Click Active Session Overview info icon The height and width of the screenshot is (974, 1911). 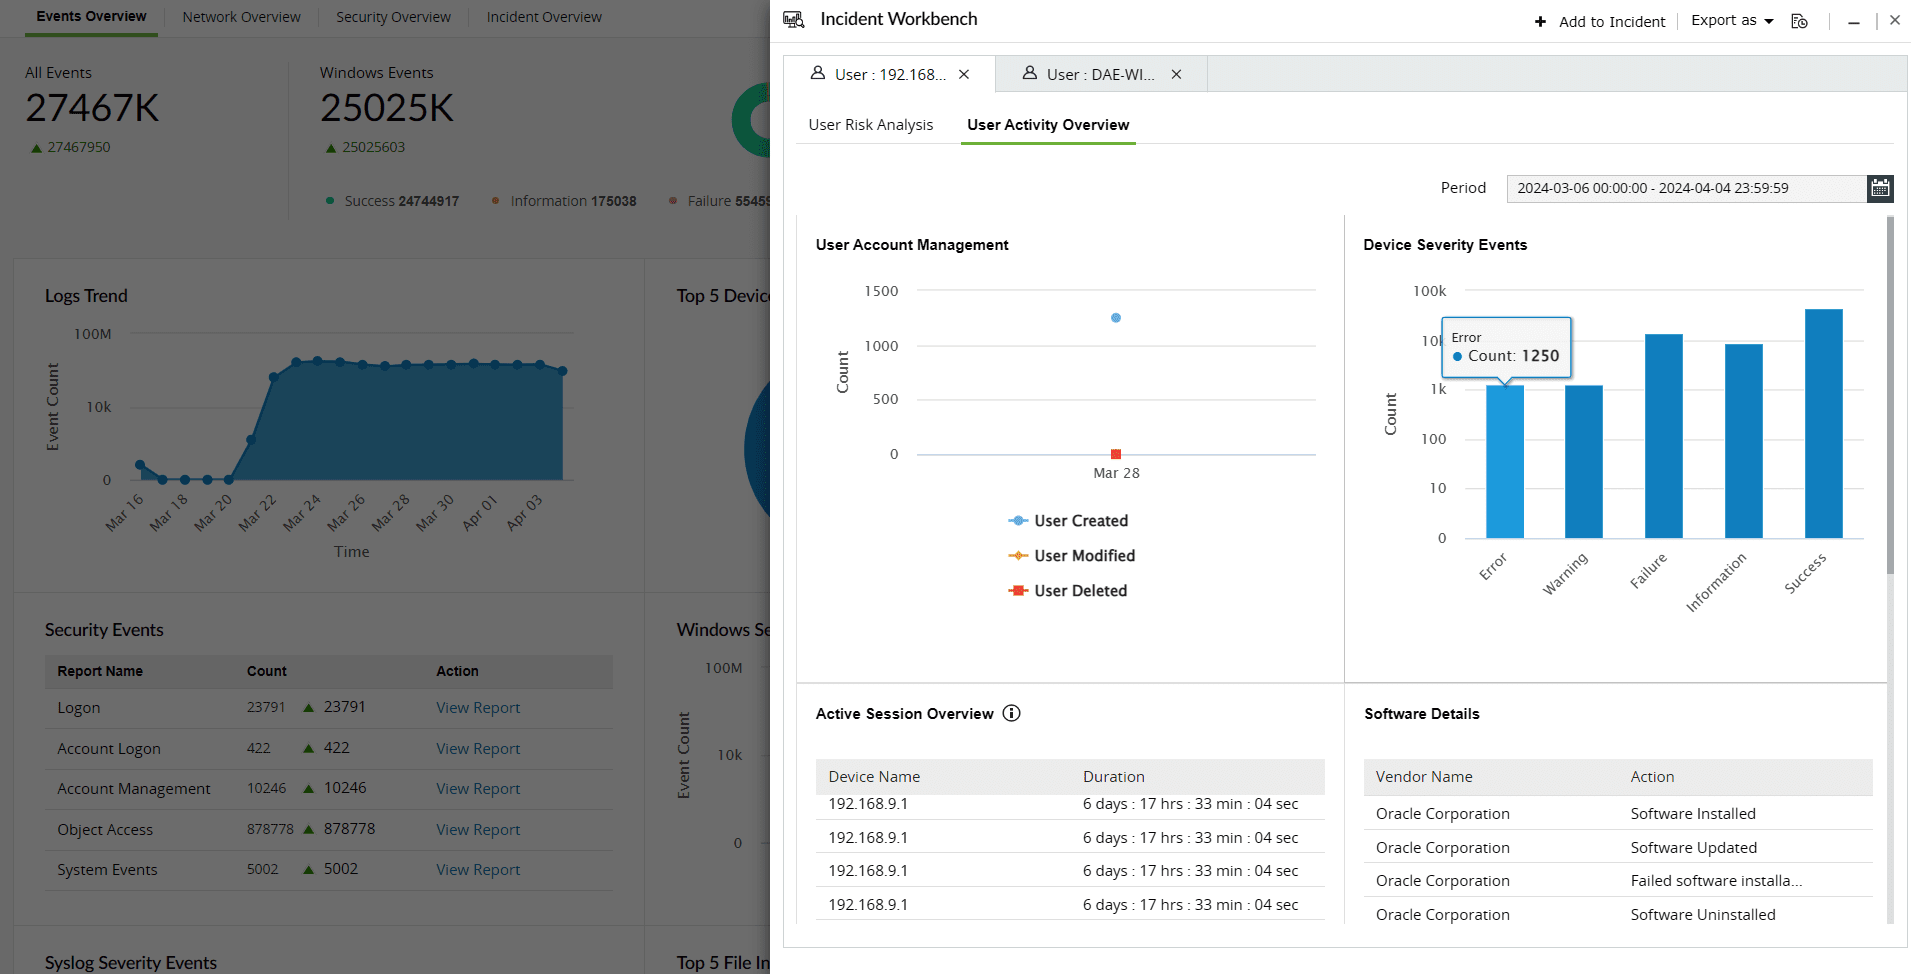[x=1012, y=713]
